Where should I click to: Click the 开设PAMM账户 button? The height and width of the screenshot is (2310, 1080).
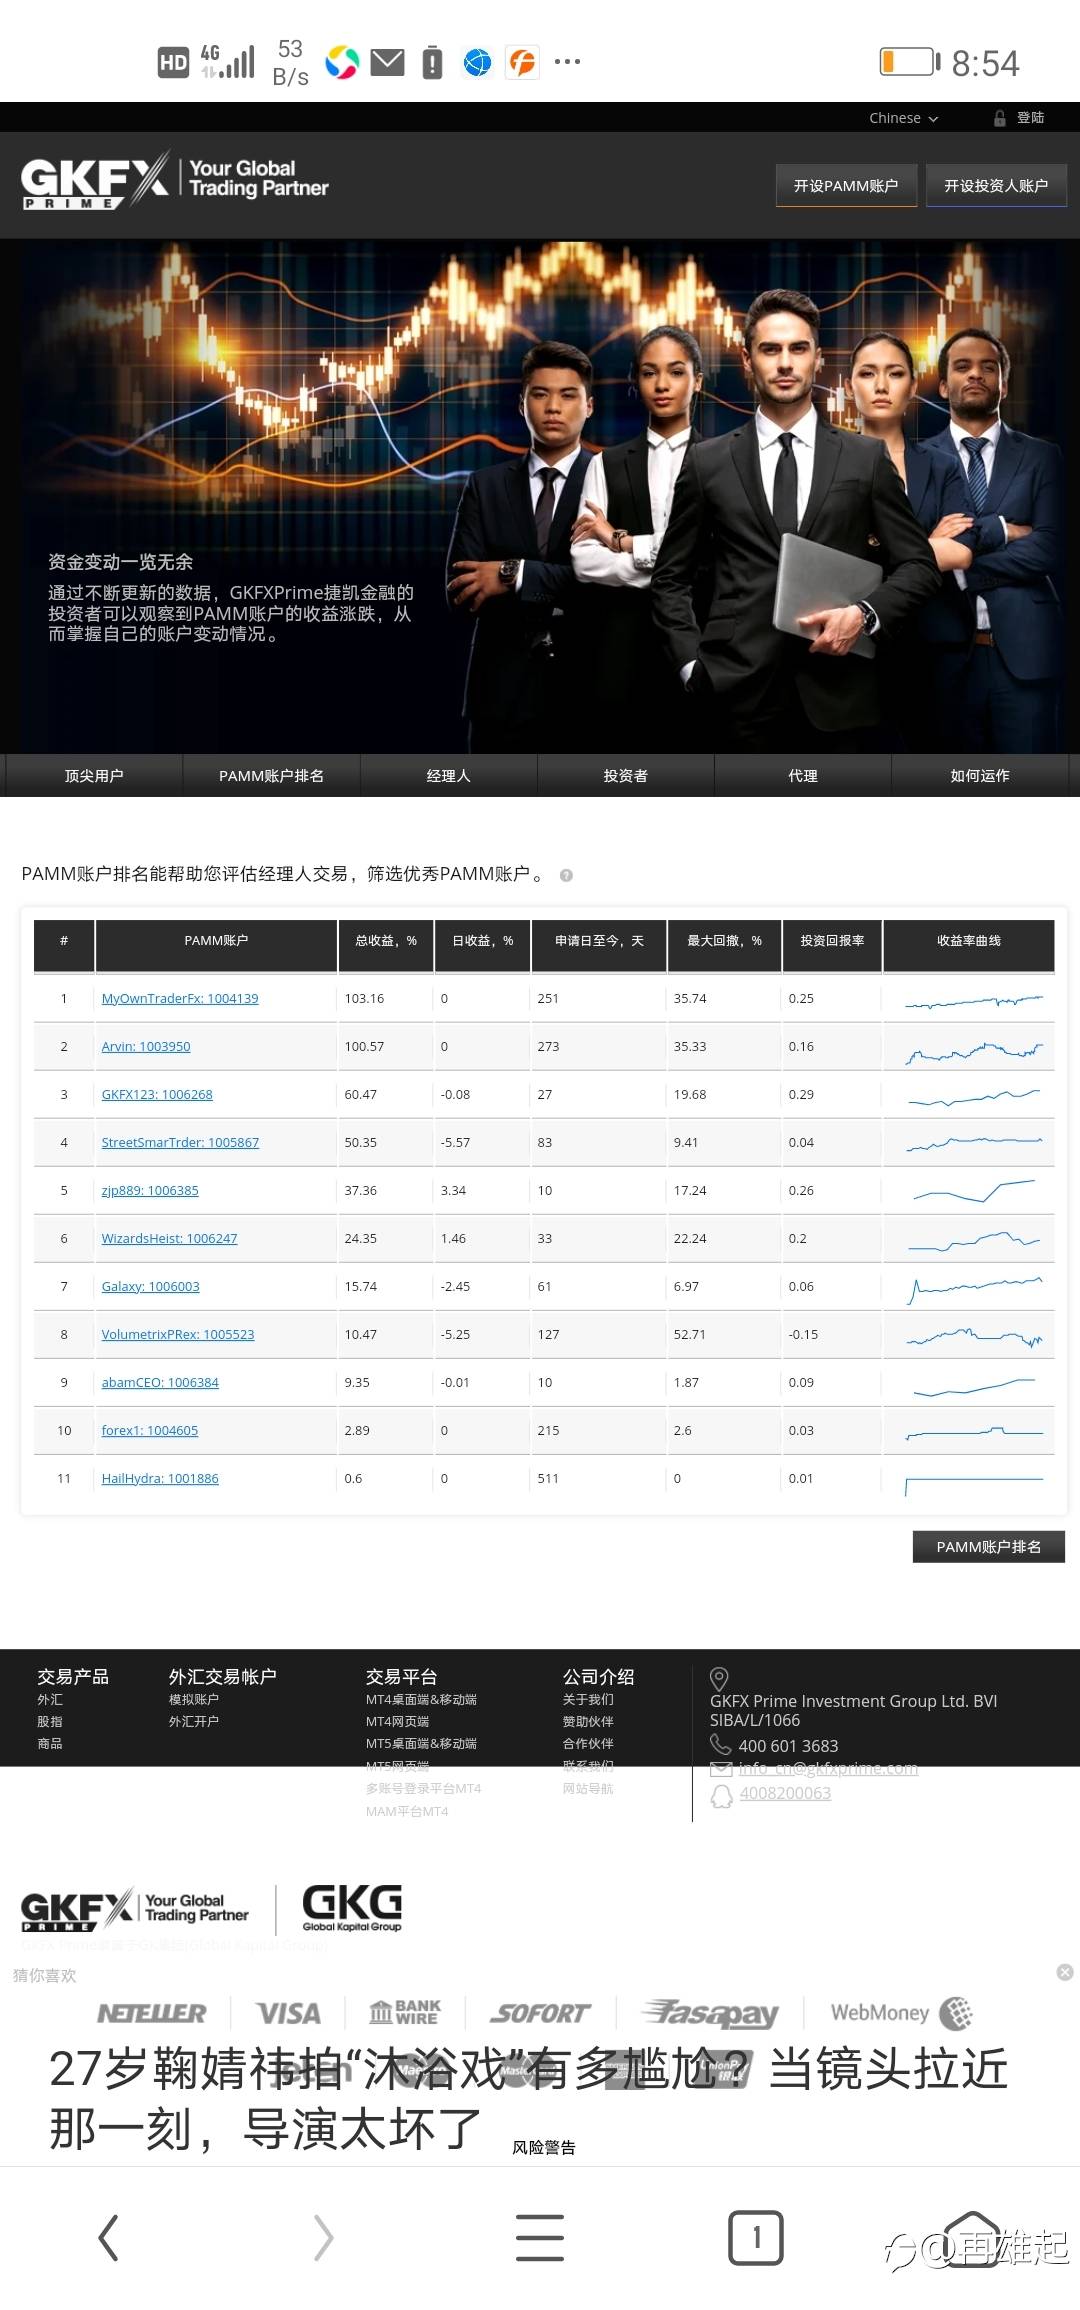846,186
